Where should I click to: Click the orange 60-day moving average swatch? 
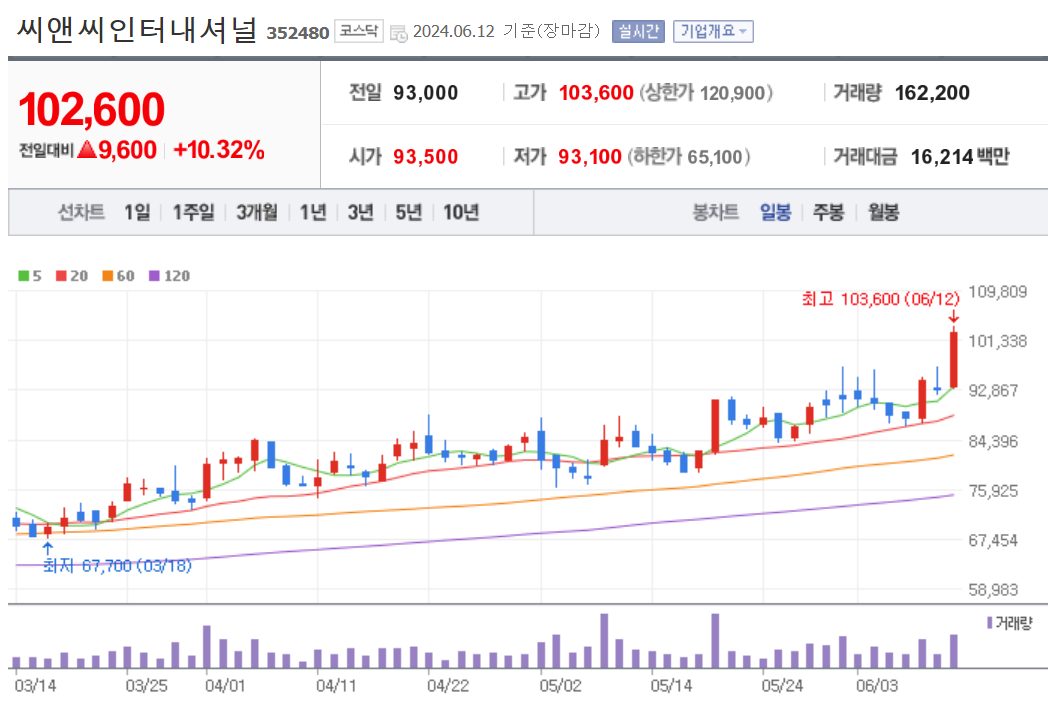click(x=108, y=276)
